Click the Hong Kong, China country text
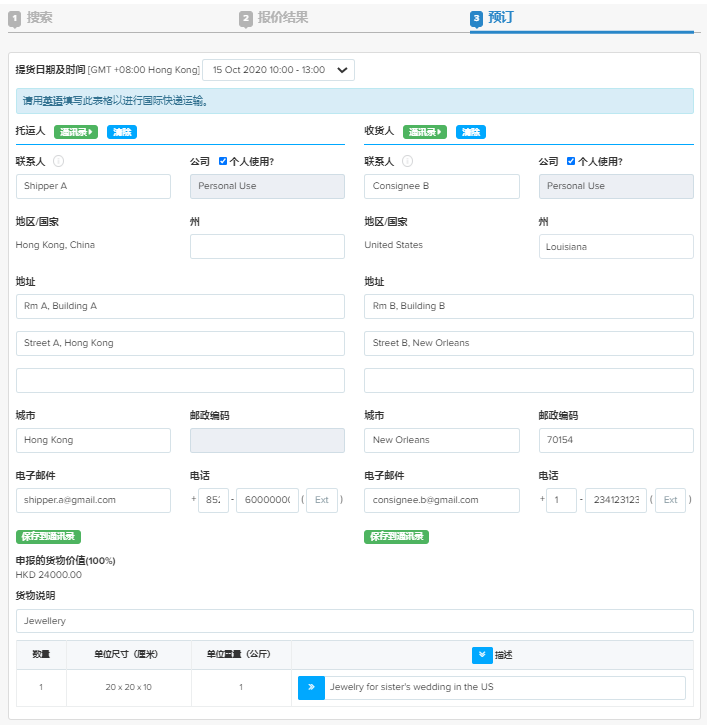The height and width of the screenshot is (725, 707). click(x=55, y=245)
